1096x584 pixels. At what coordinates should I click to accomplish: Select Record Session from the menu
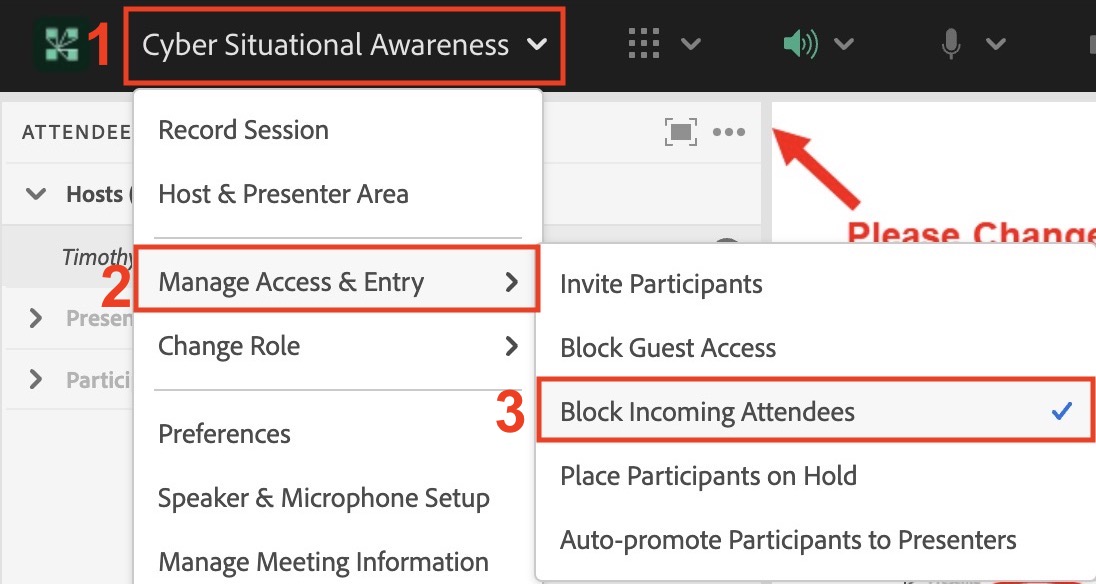(243, 130)
